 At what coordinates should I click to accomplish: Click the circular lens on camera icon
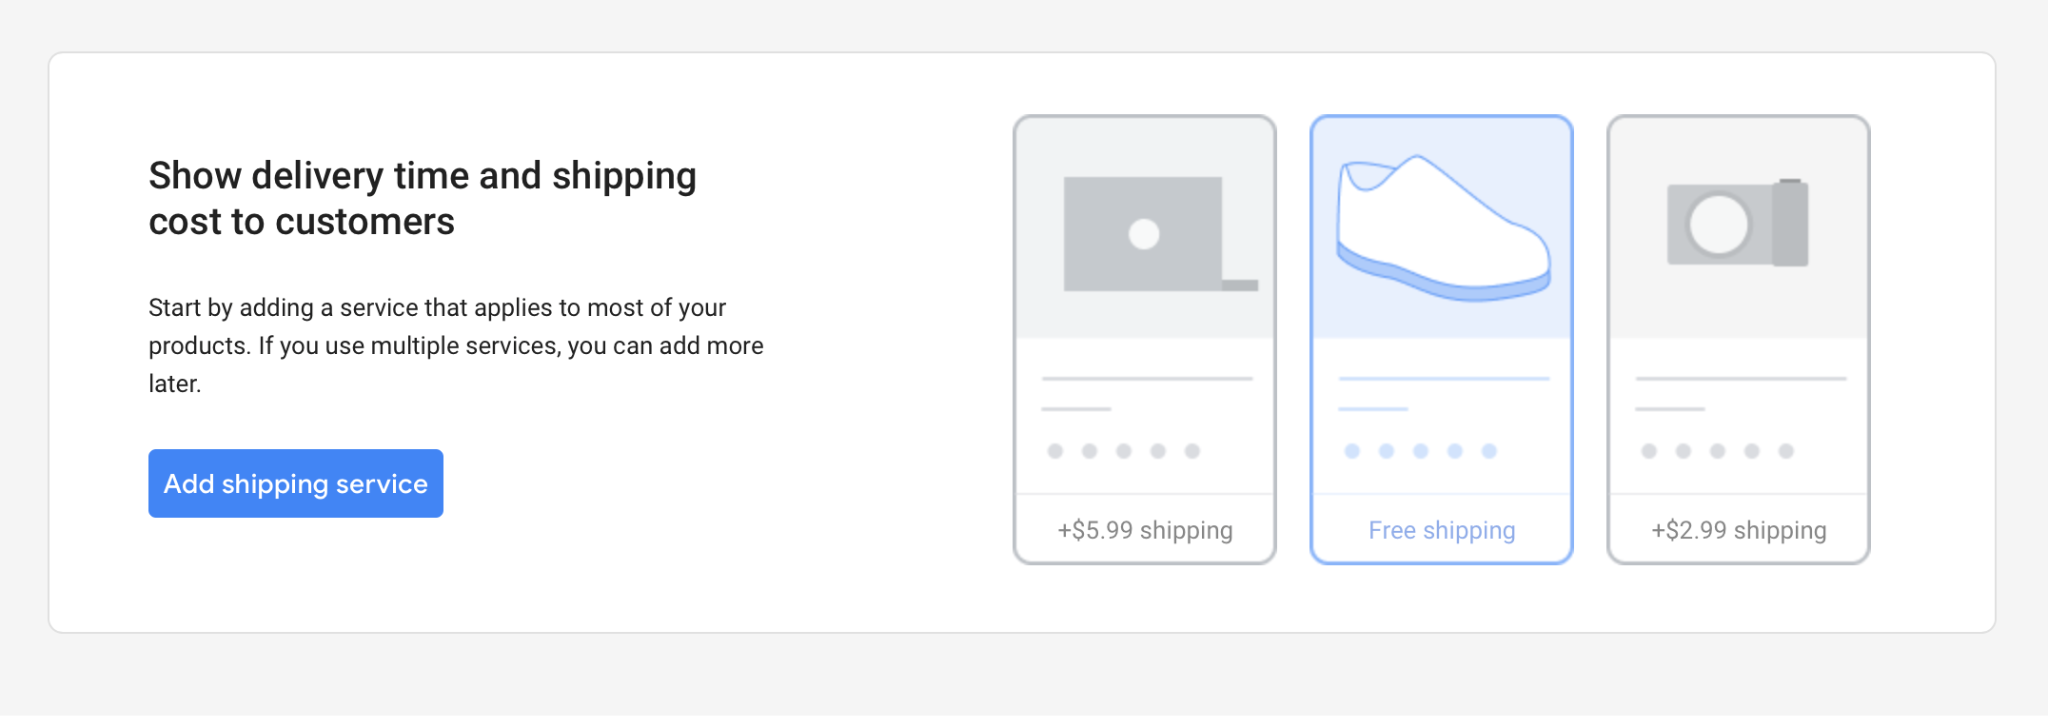(1719, 224)
